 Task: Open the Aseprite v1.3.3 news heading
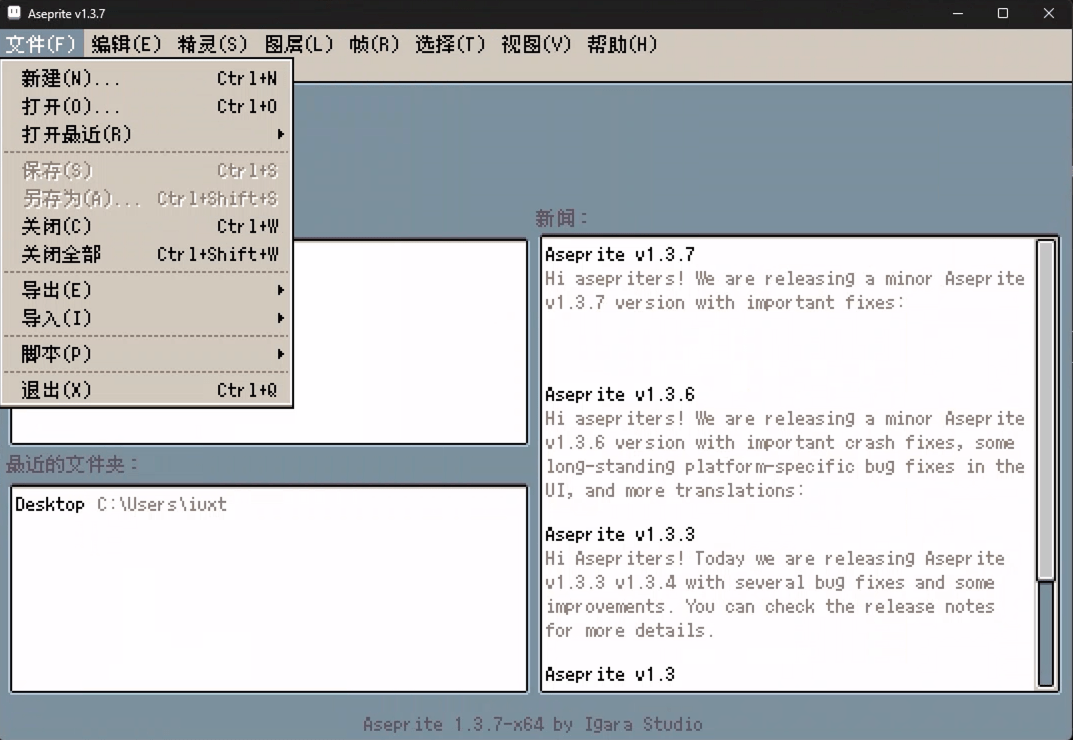point(619,534)
